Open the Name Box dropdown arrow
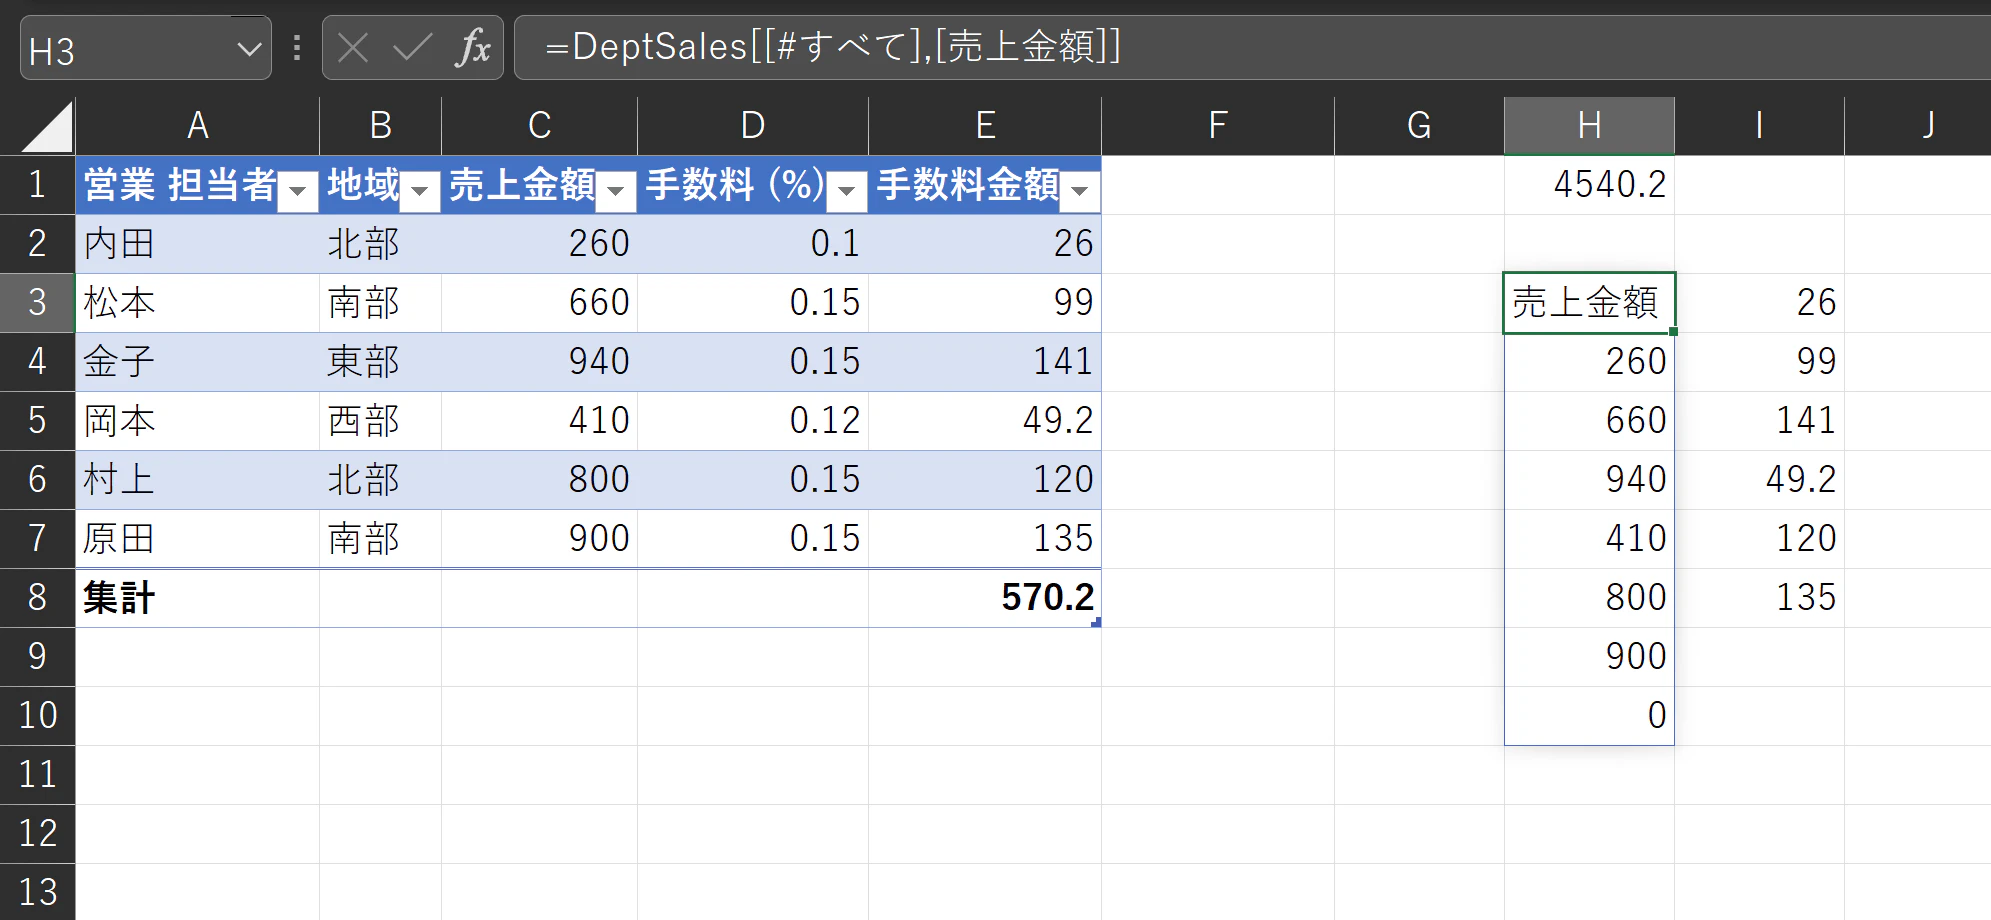Image resolution: width=1991 pixels, height=920 pixels. coord(249,49)
